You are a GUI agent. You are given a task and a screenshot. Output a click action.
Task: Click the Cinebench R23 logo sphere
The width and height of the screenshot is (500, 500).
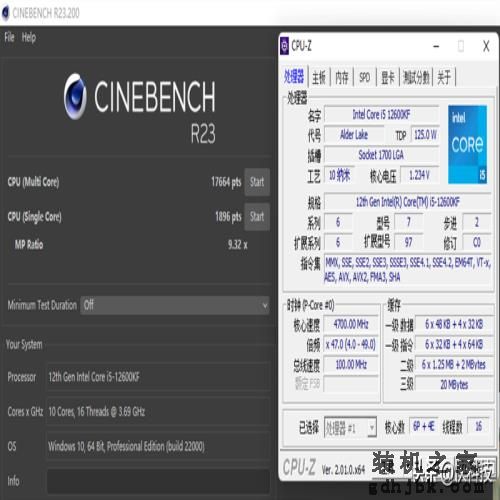click(75, 96)
